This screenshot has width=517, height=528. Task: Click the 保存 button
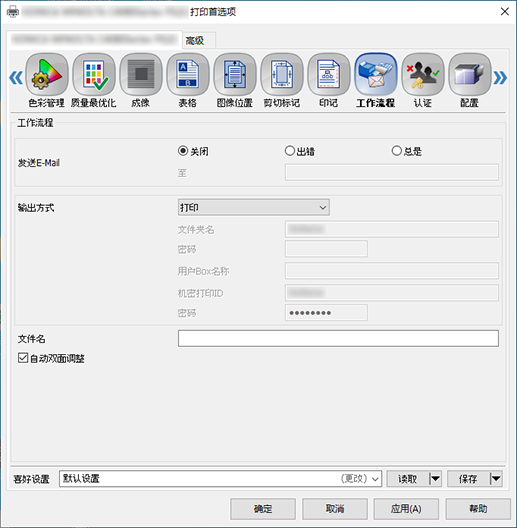click(x=468, y=478)
